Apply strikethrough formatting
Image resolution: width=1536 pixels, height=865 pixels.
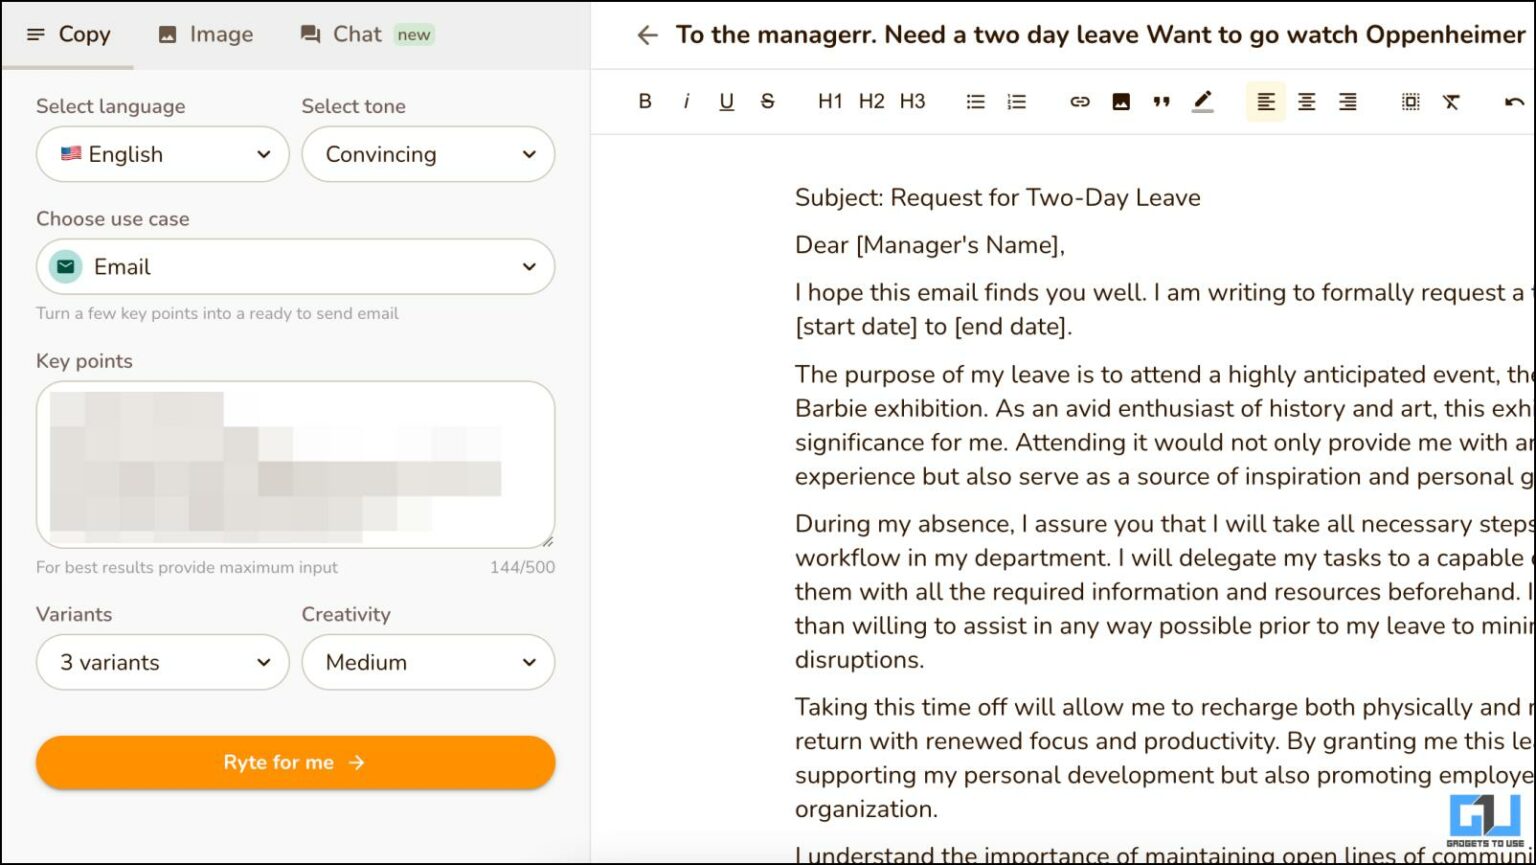767,101
